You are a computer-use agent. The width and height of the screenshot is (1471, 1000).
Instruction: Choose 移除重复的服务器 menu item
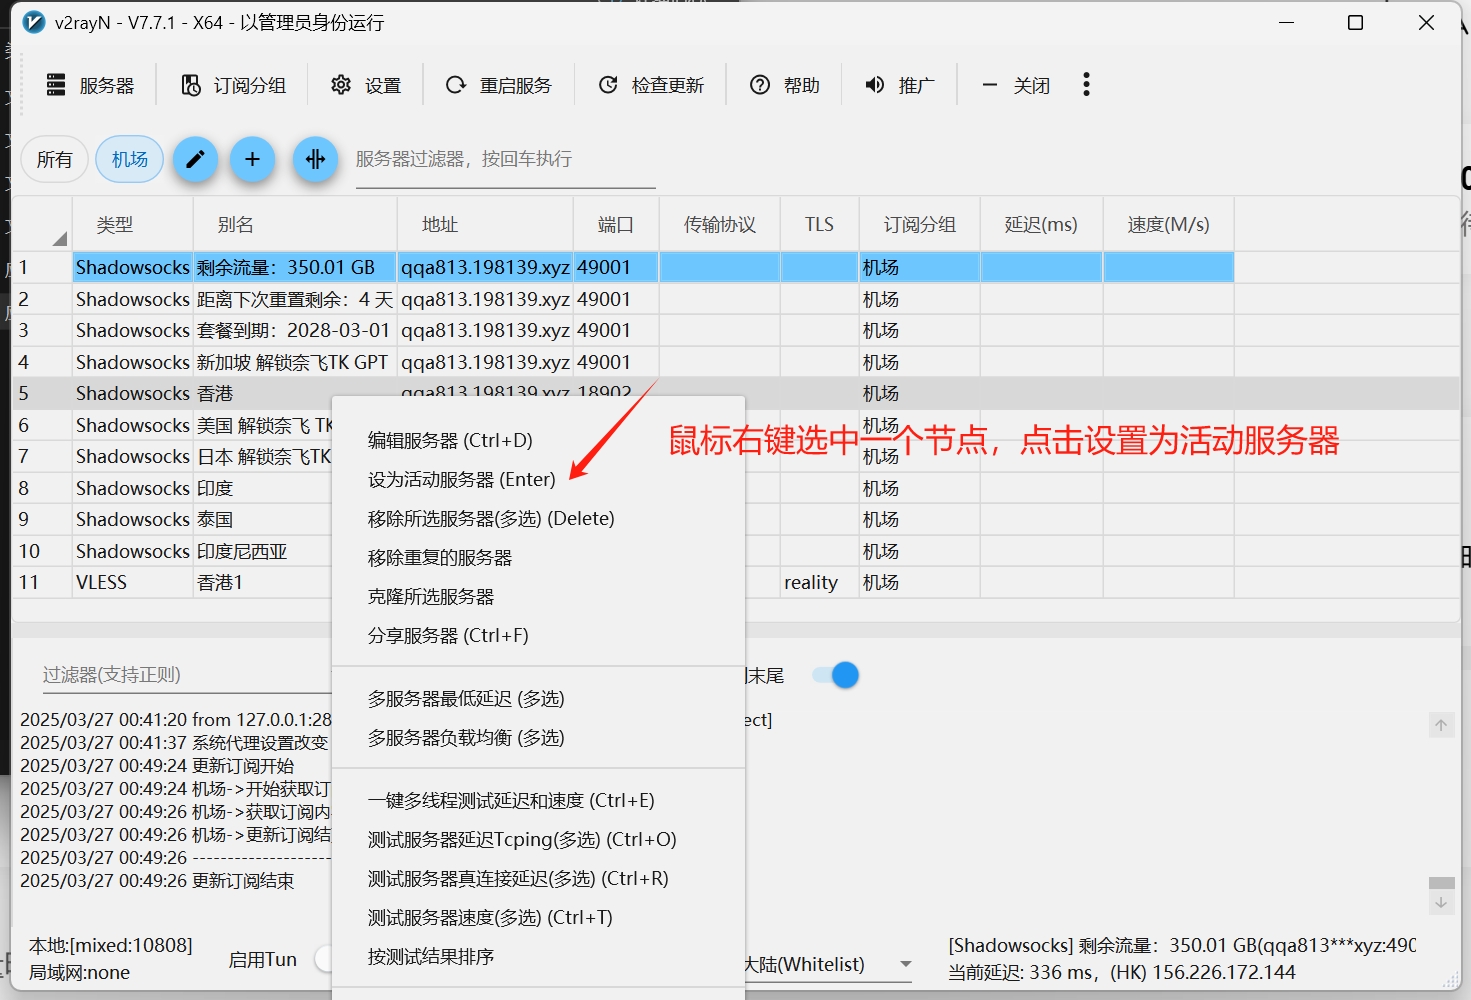pos(538,557)
